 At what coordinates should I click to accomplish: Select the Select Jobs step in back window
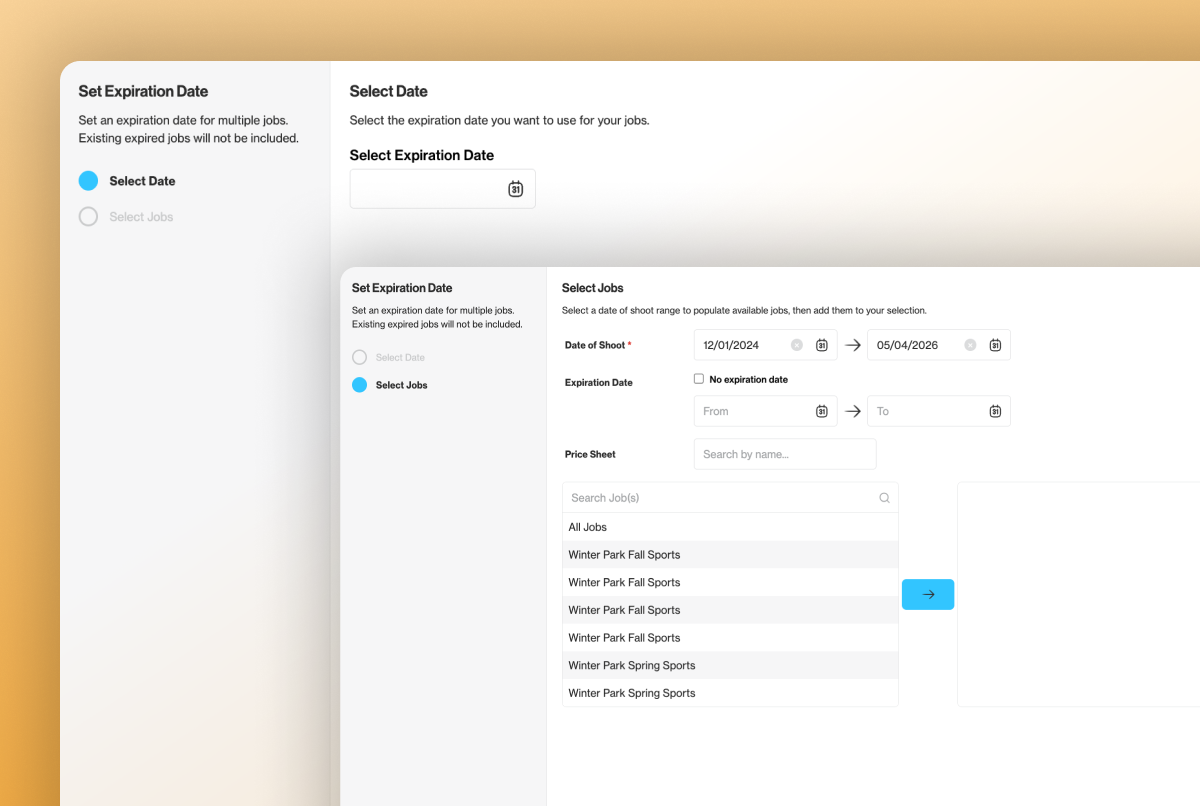tap(126, 217)
